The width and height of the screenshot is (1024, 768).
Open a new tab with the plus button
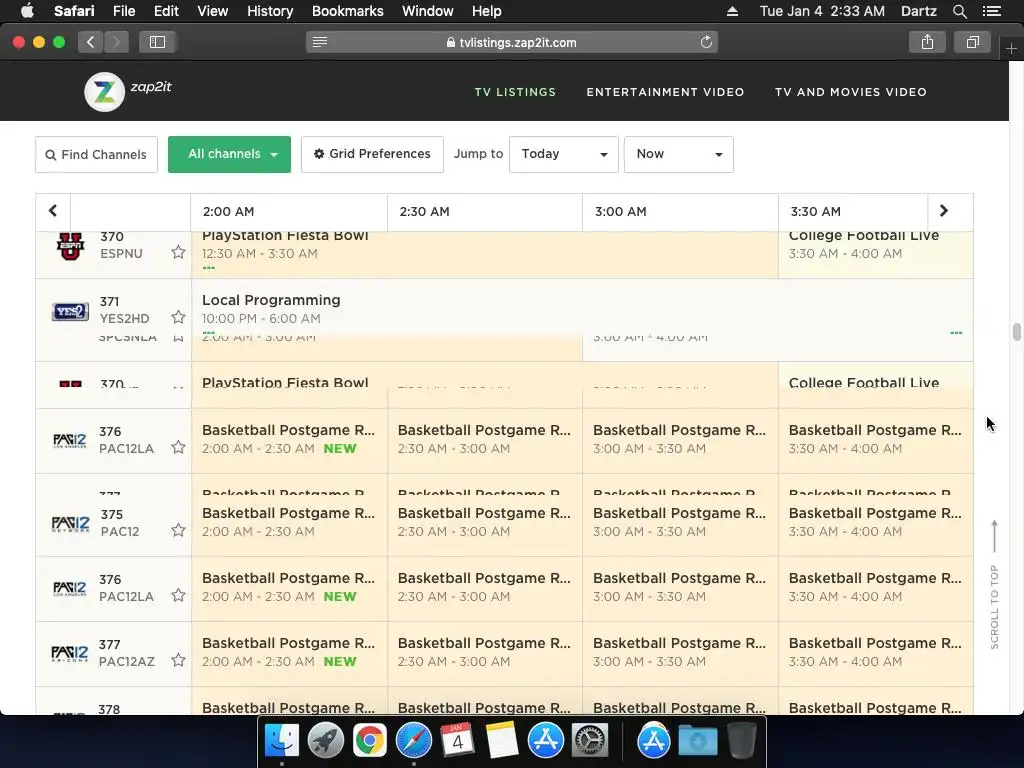(1011, 48)
